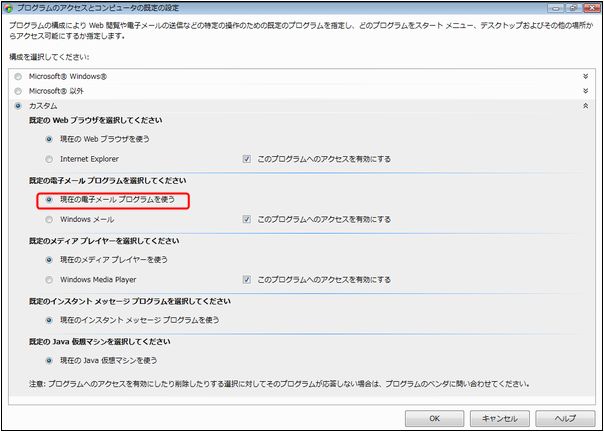Click the OK button

click(x=435, y=419)
